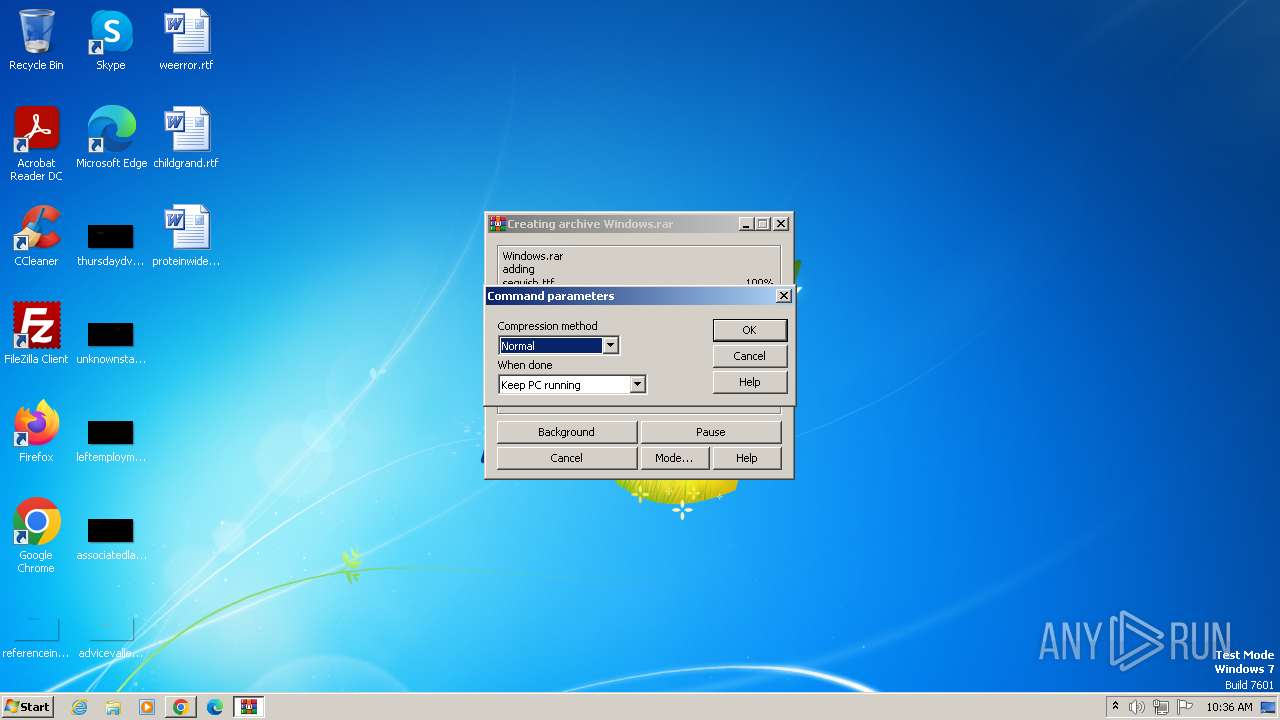Click the Mode... button
The image size is (1280, 720).
674,458
